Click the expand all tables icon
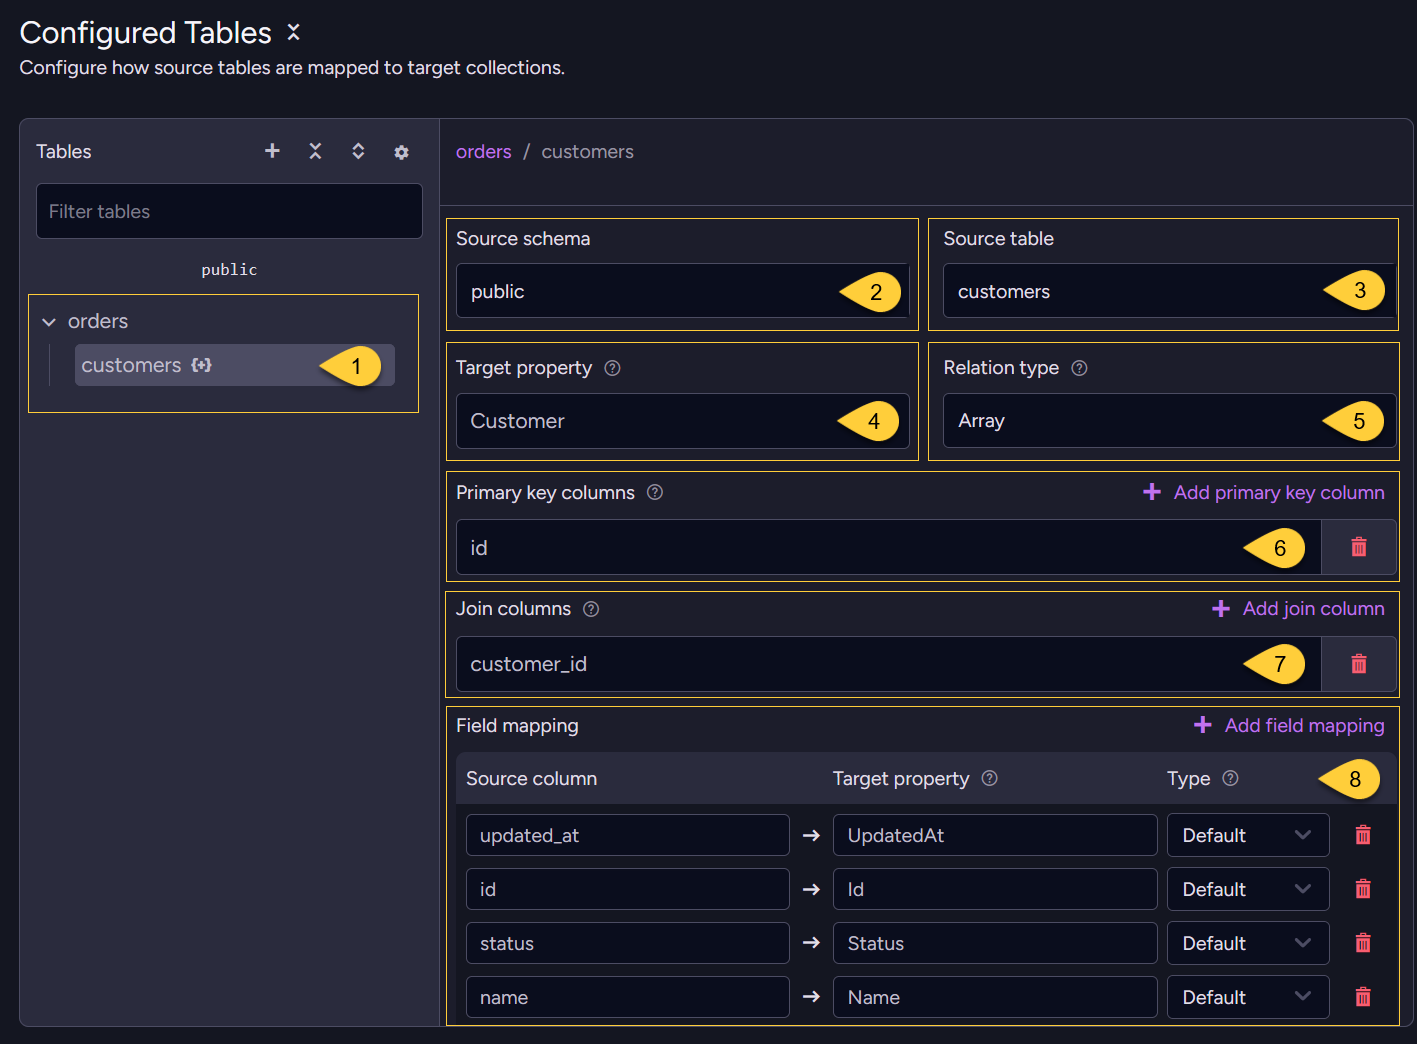The height and width of the screenshot is (1044, 1417). click(x=358, y=151)
